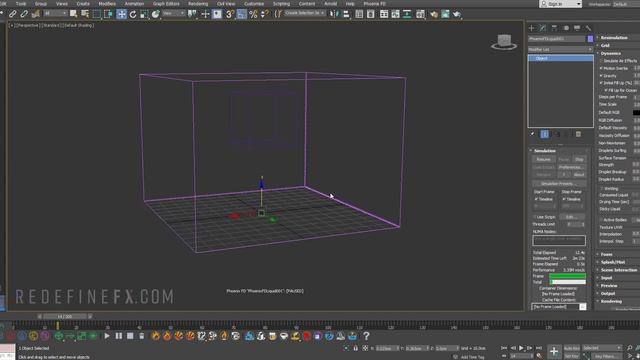Toggle Show End Result under modifier stack
The height and width of the screenshot is (360, 640).
[x=544, y=134]
